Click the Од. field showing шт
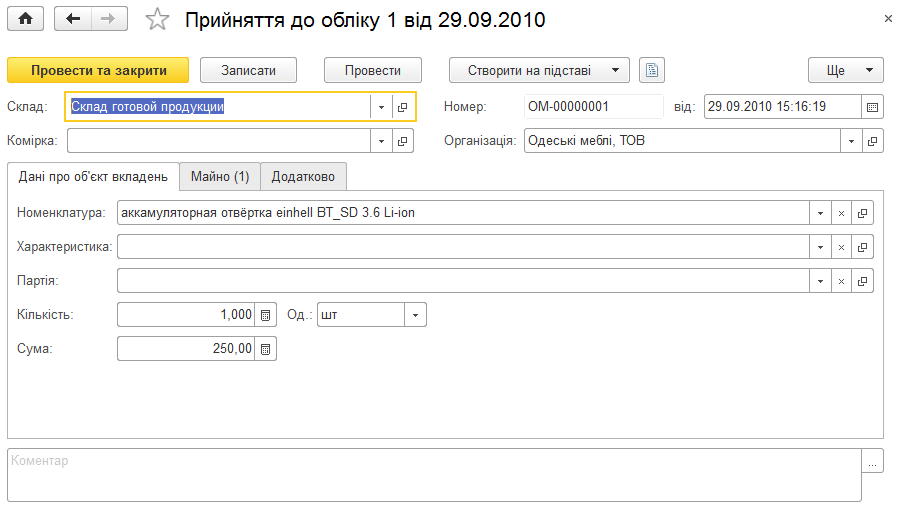 coord(361,315)
